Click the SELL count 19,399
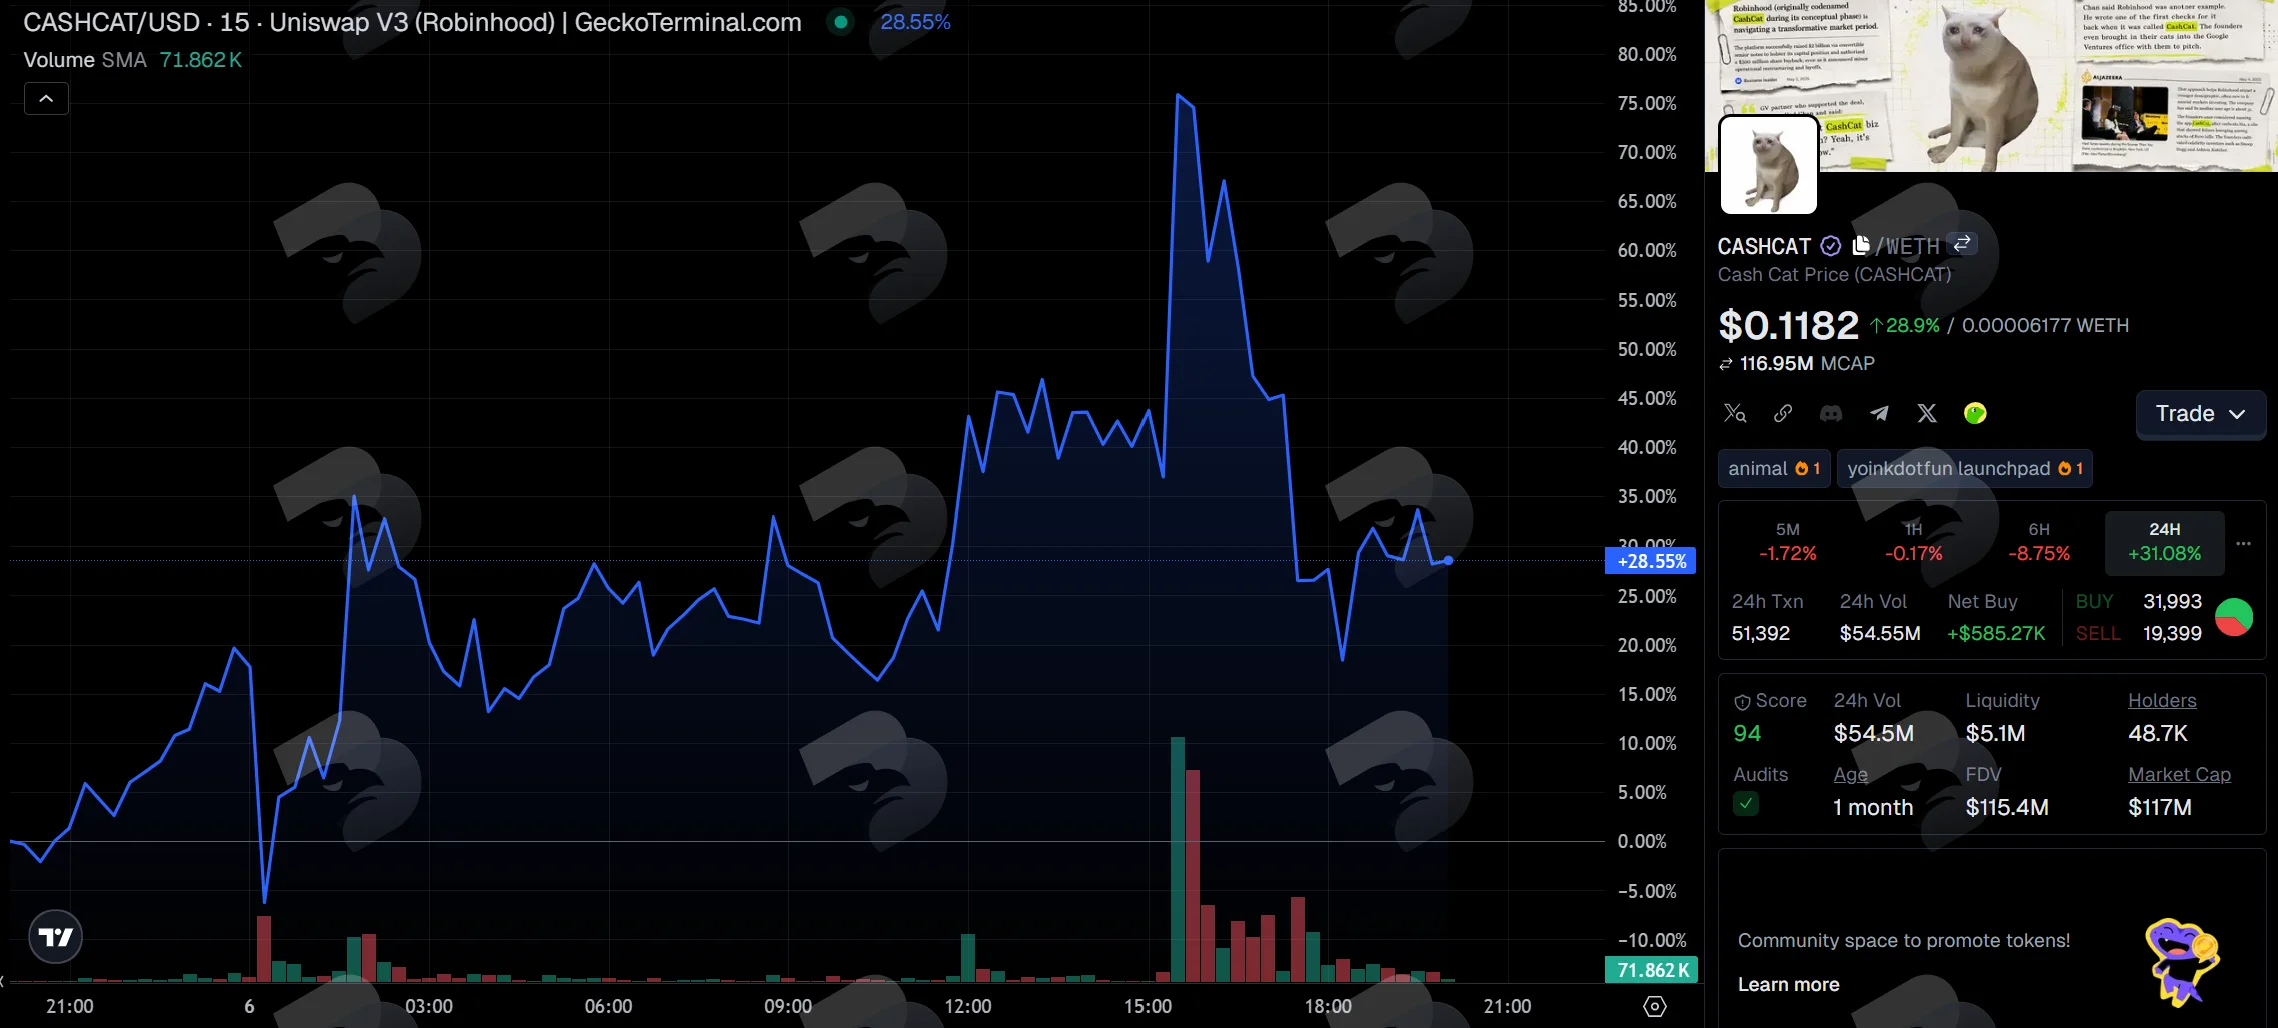This screenshot has height=1028, width=2278. click(2172, 633)
